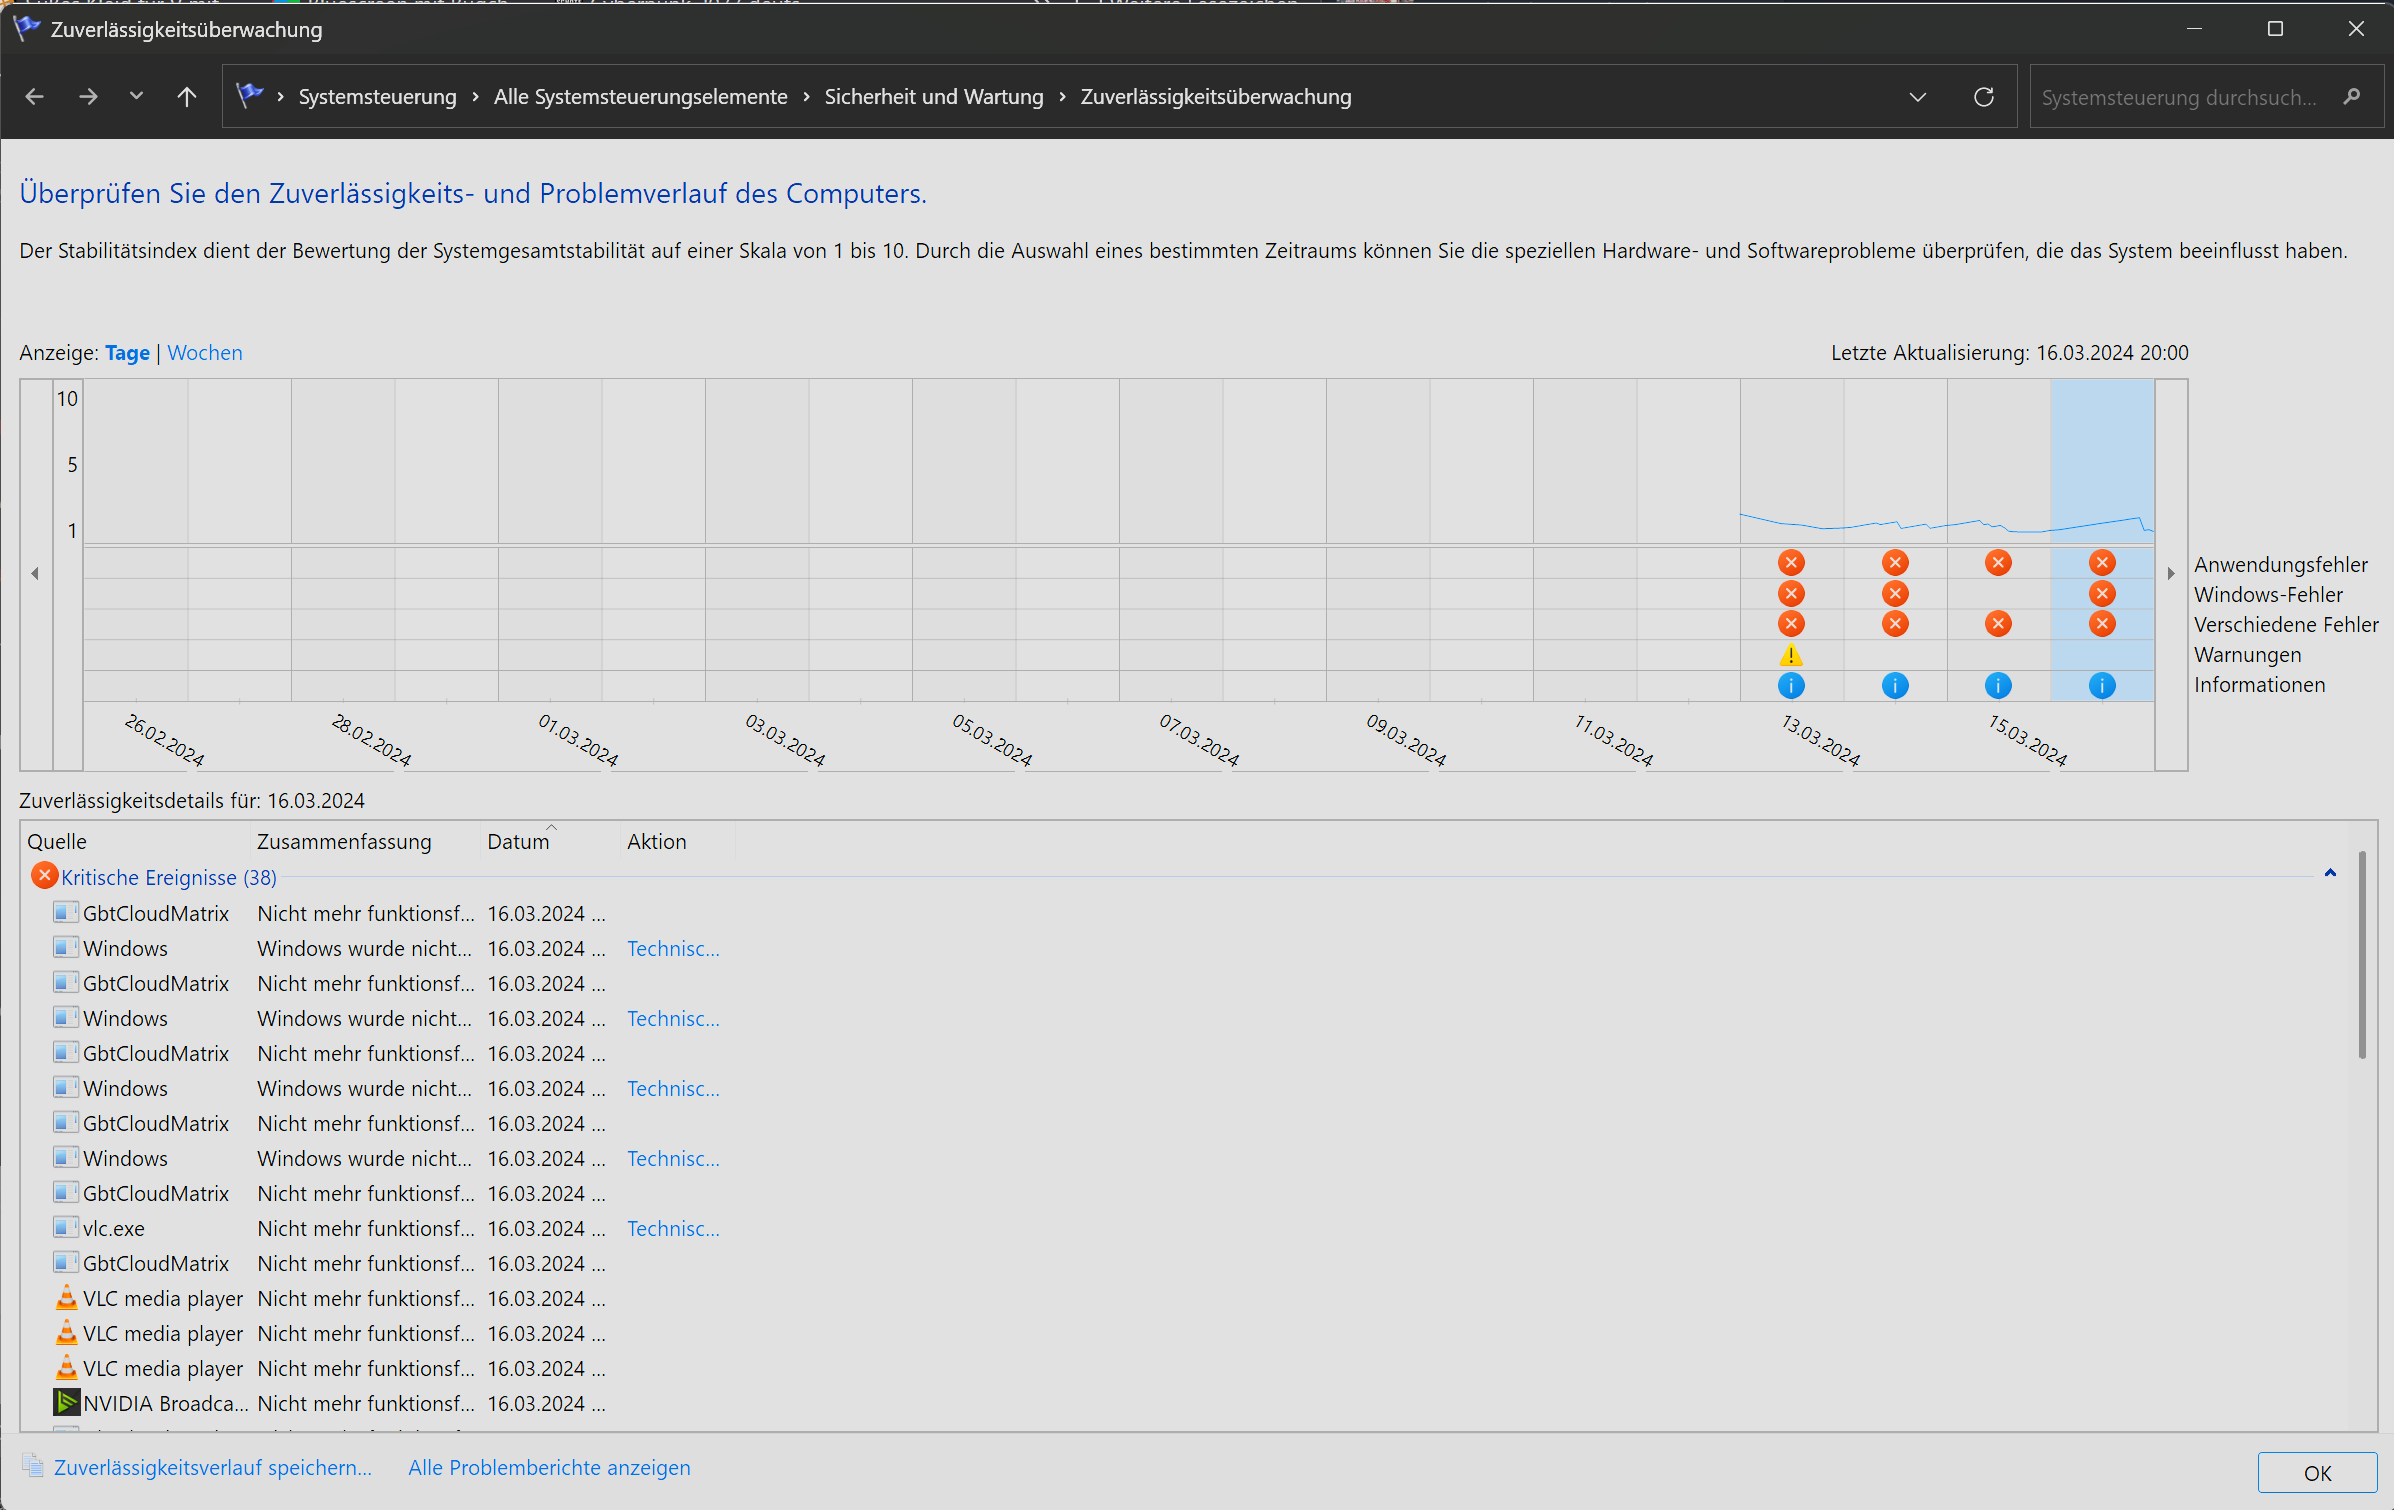Collapse the Kritische Ereignisse group
The width and height of the screenshot is (2394, 1510).
point(2329,873)
